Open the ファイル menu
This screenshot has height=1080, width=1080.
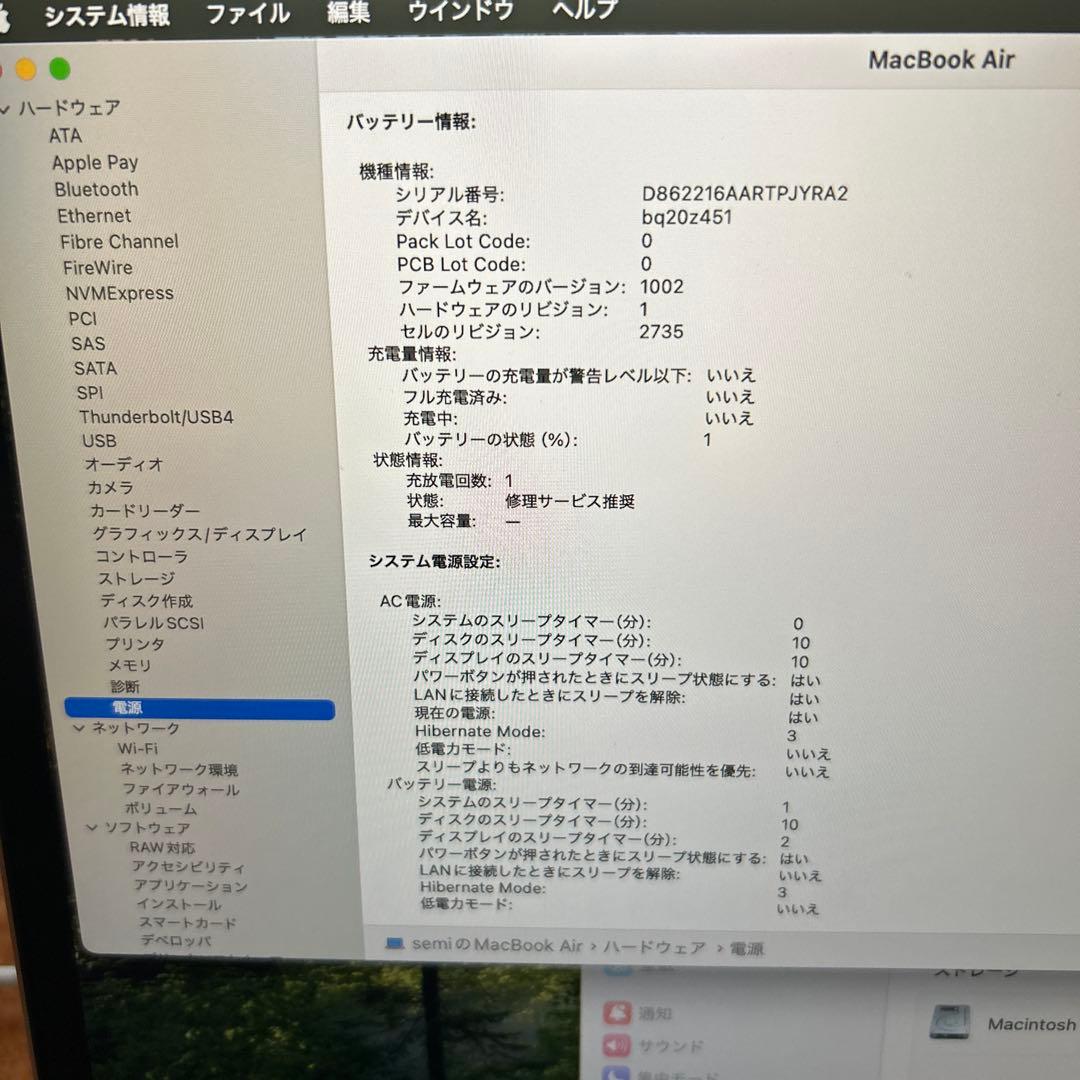(248, 13)
